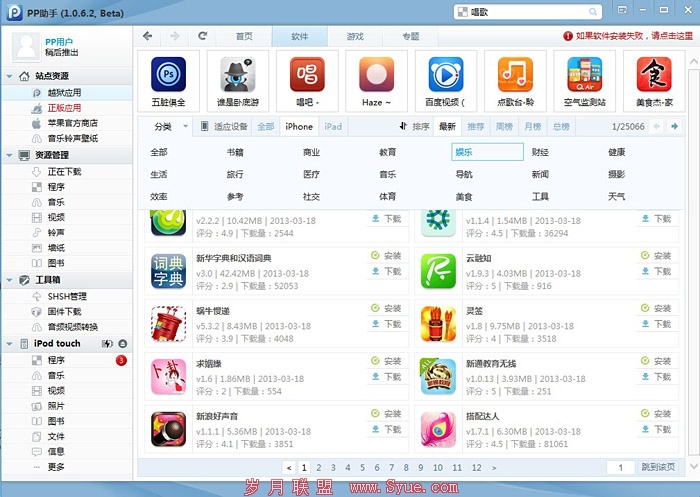This screenshot has height=497, width=700.
Task: Open the 点歌台 music app icon
Action: tap(515, 74)
